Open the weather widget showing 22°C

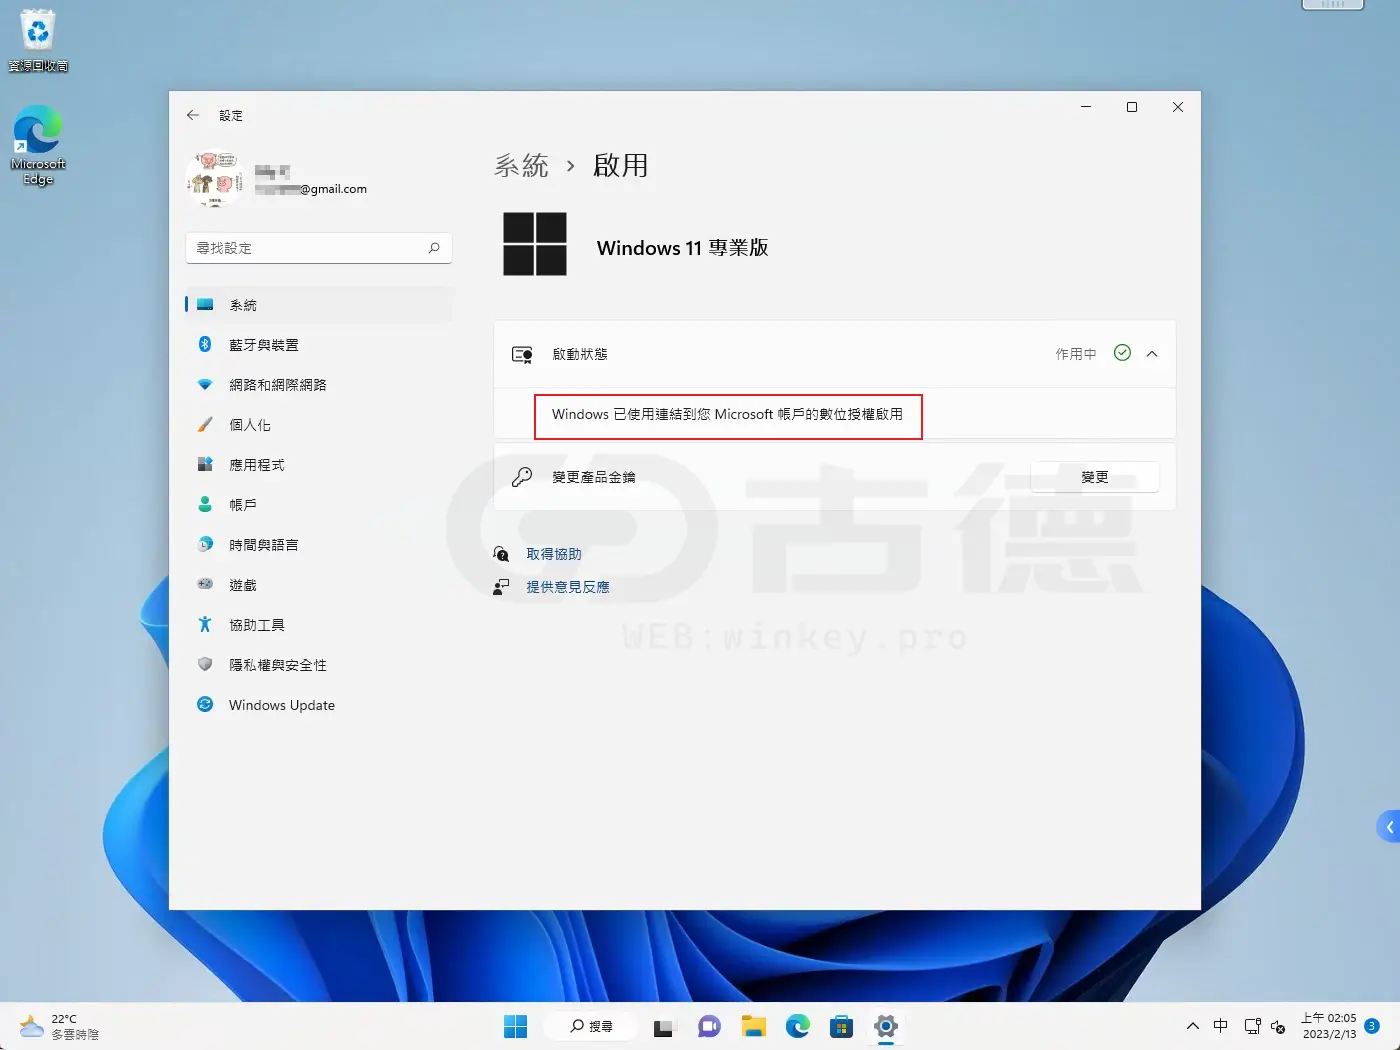point(60,1027)
